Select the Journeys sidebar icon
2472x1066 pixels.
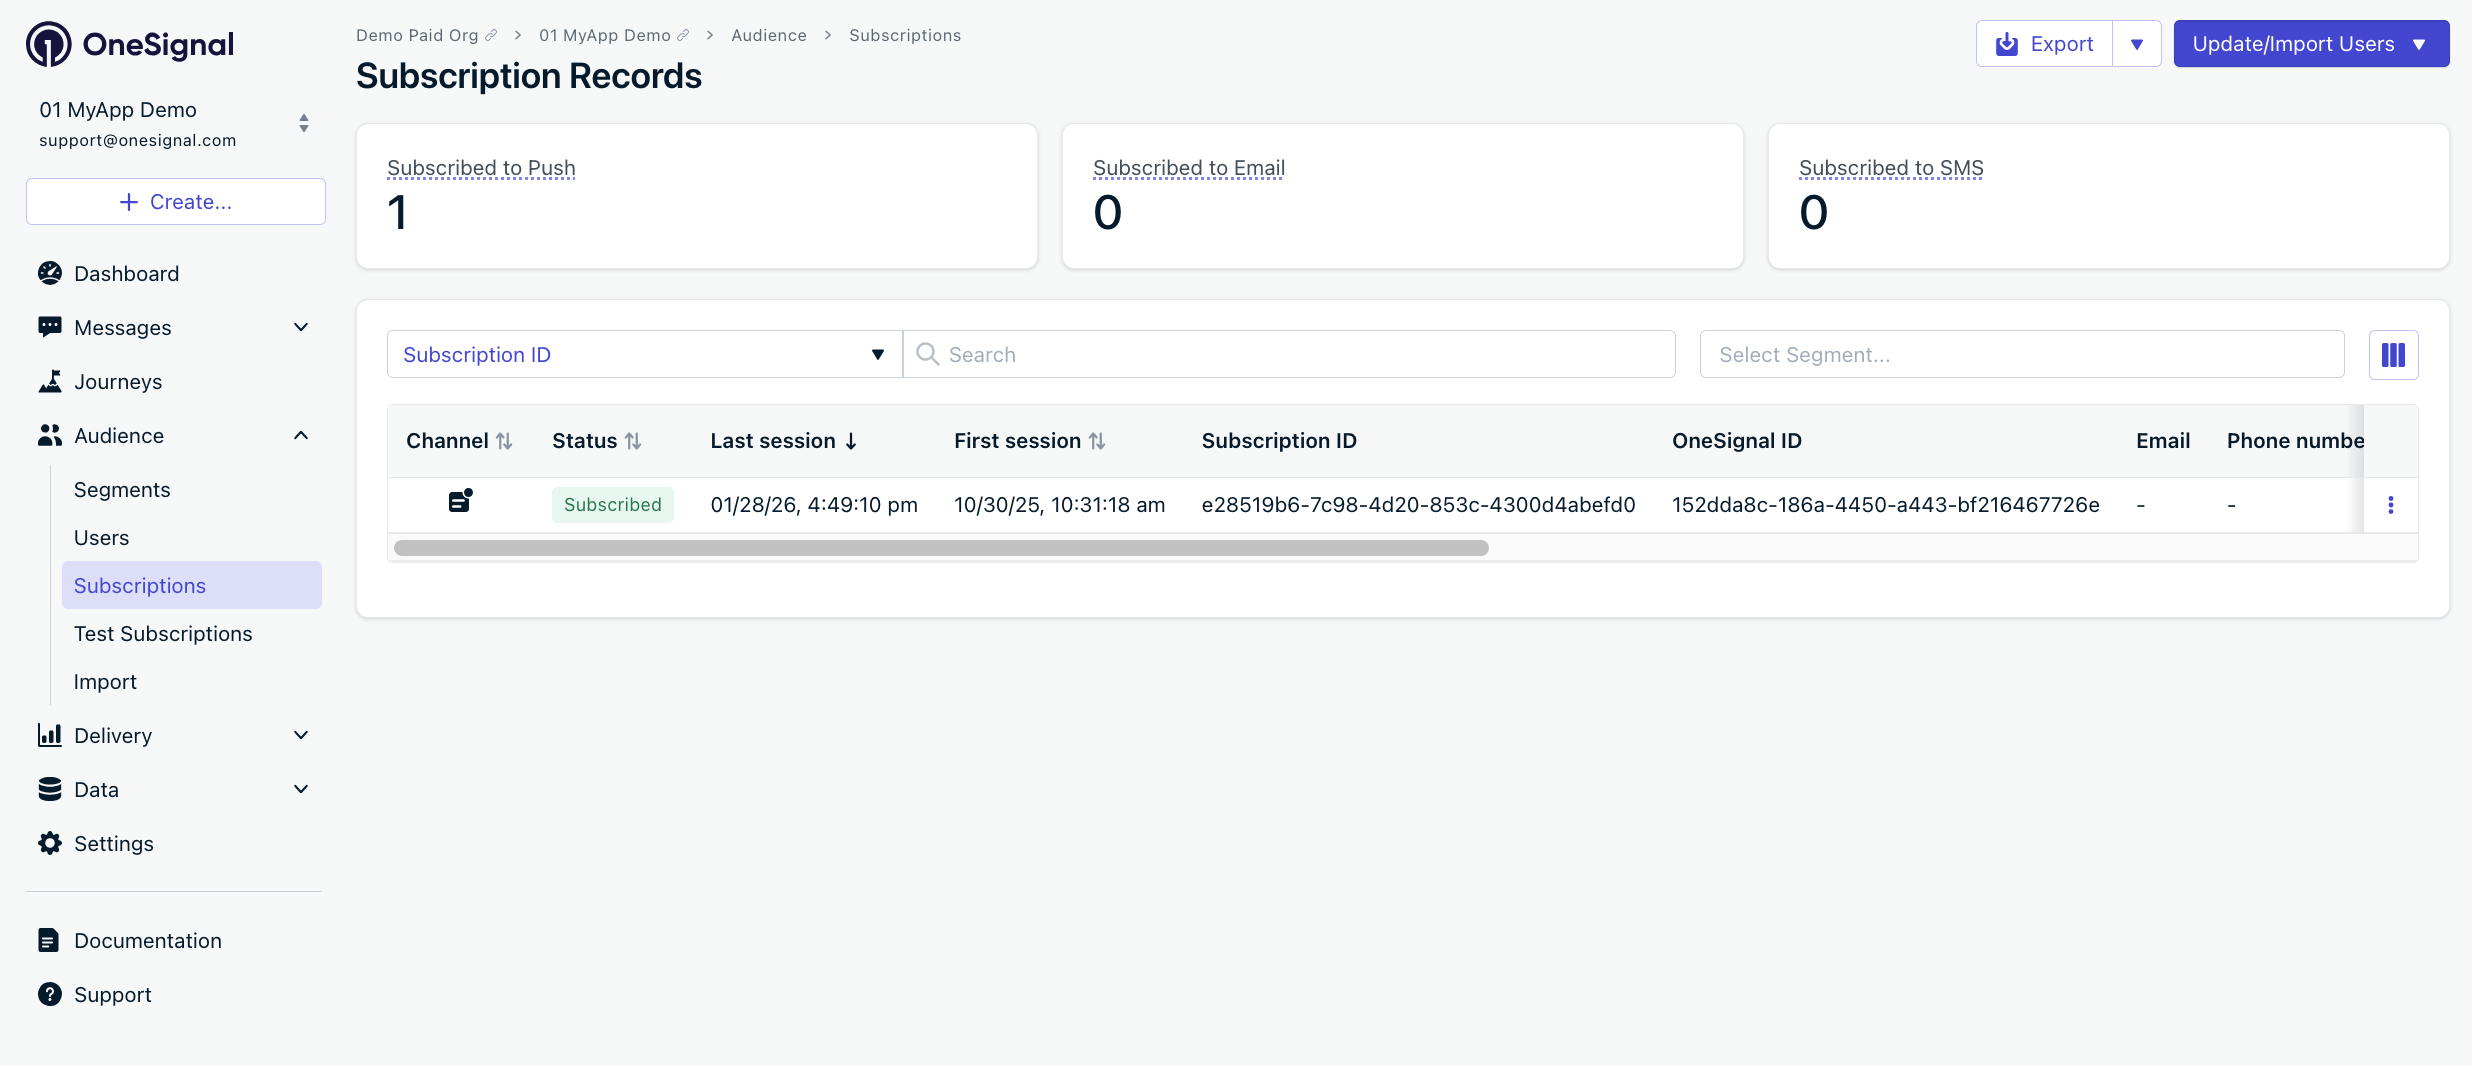coord(50,381)
